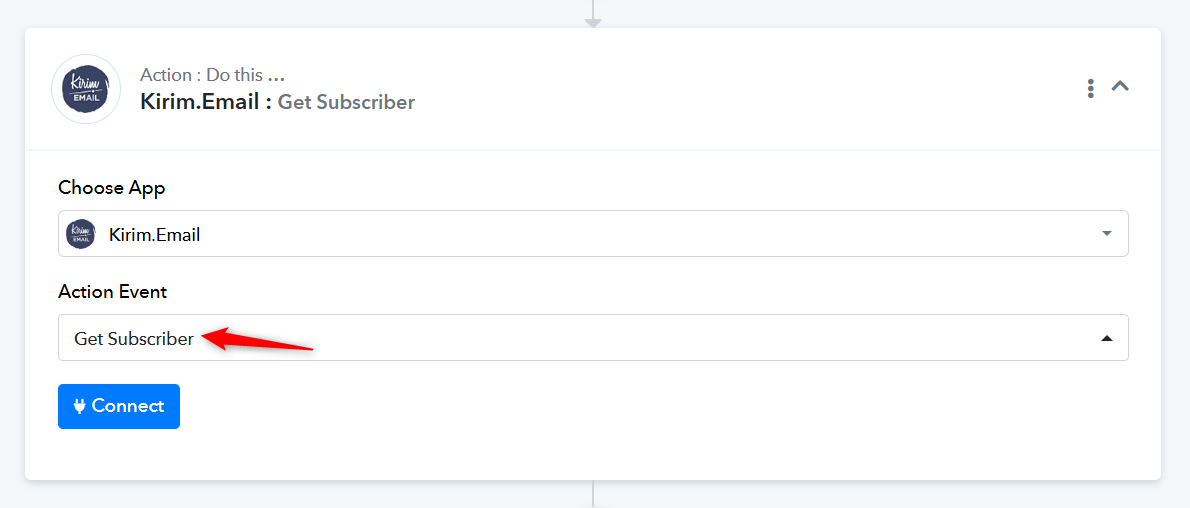Collapse the action step with chevron
Image resolution: width=1190 pixels, height=508 pixels.
coord(1120,87)
